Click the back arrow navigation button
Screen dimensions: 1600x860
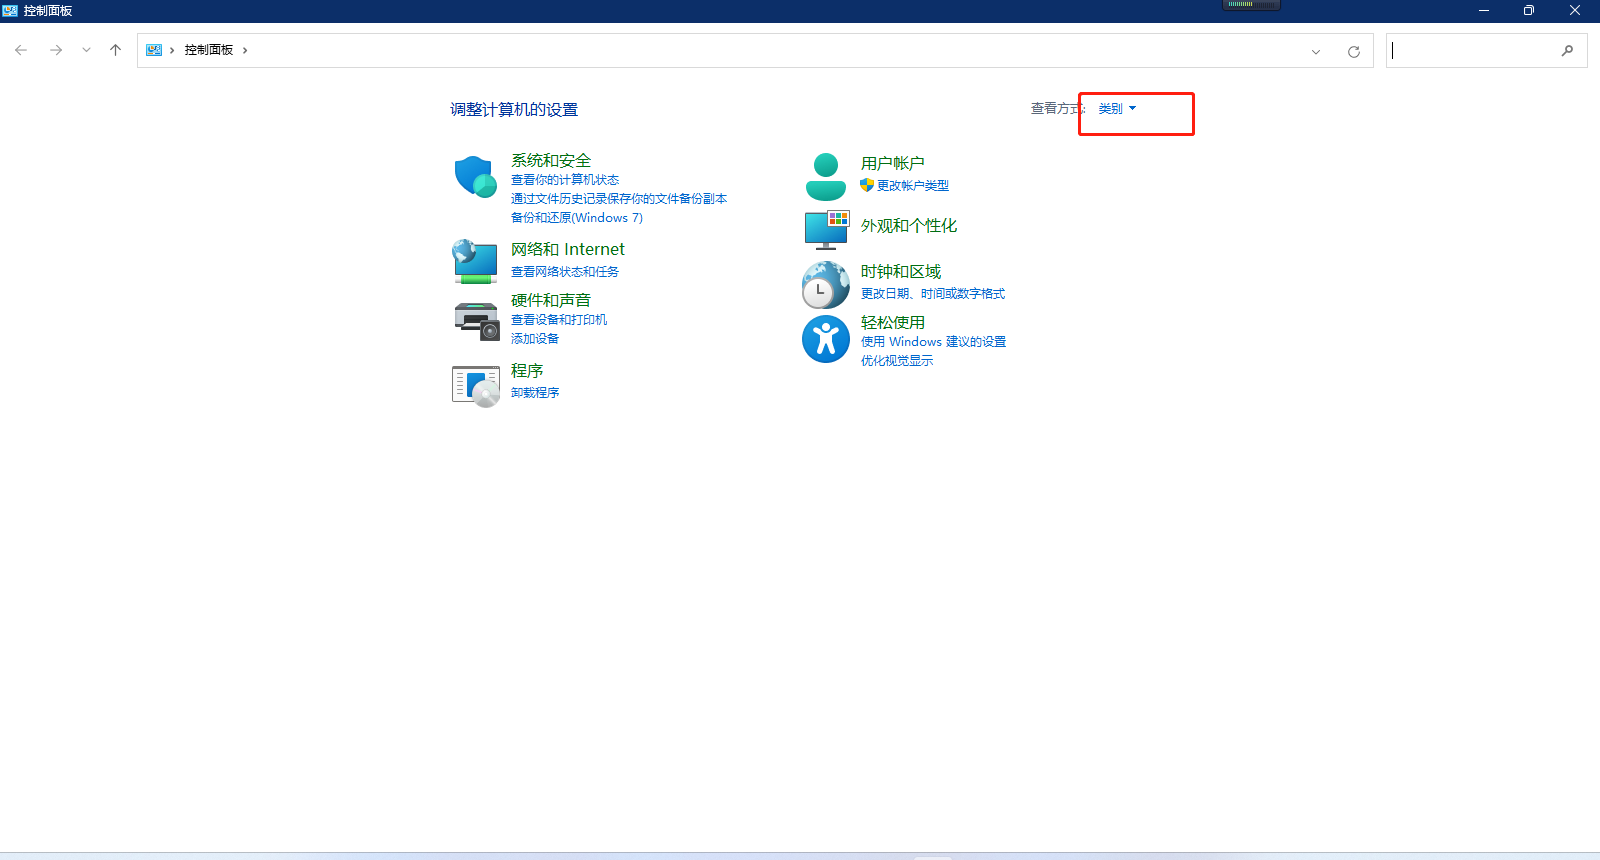pyautogui.click(x=21, y=50)
